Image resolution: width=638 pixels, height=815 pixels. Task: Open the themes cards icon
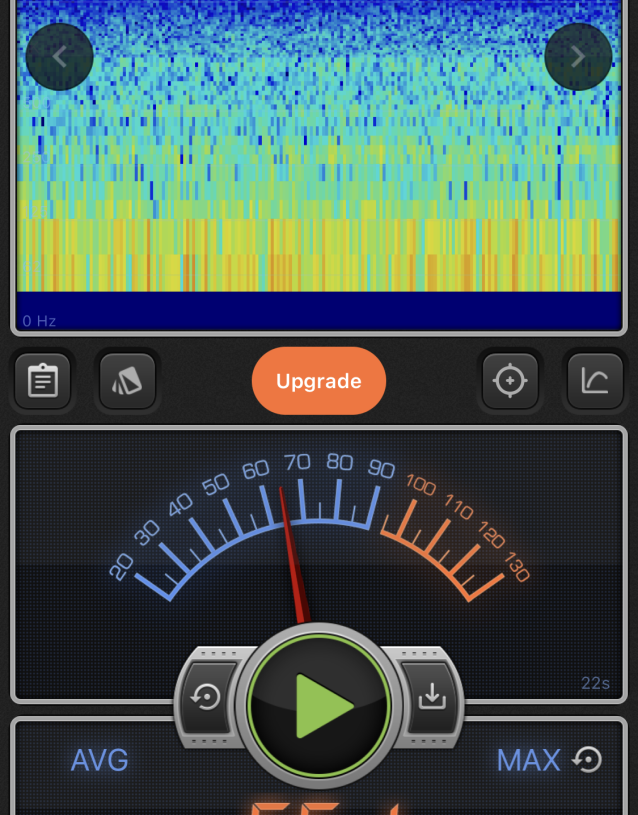128,381
